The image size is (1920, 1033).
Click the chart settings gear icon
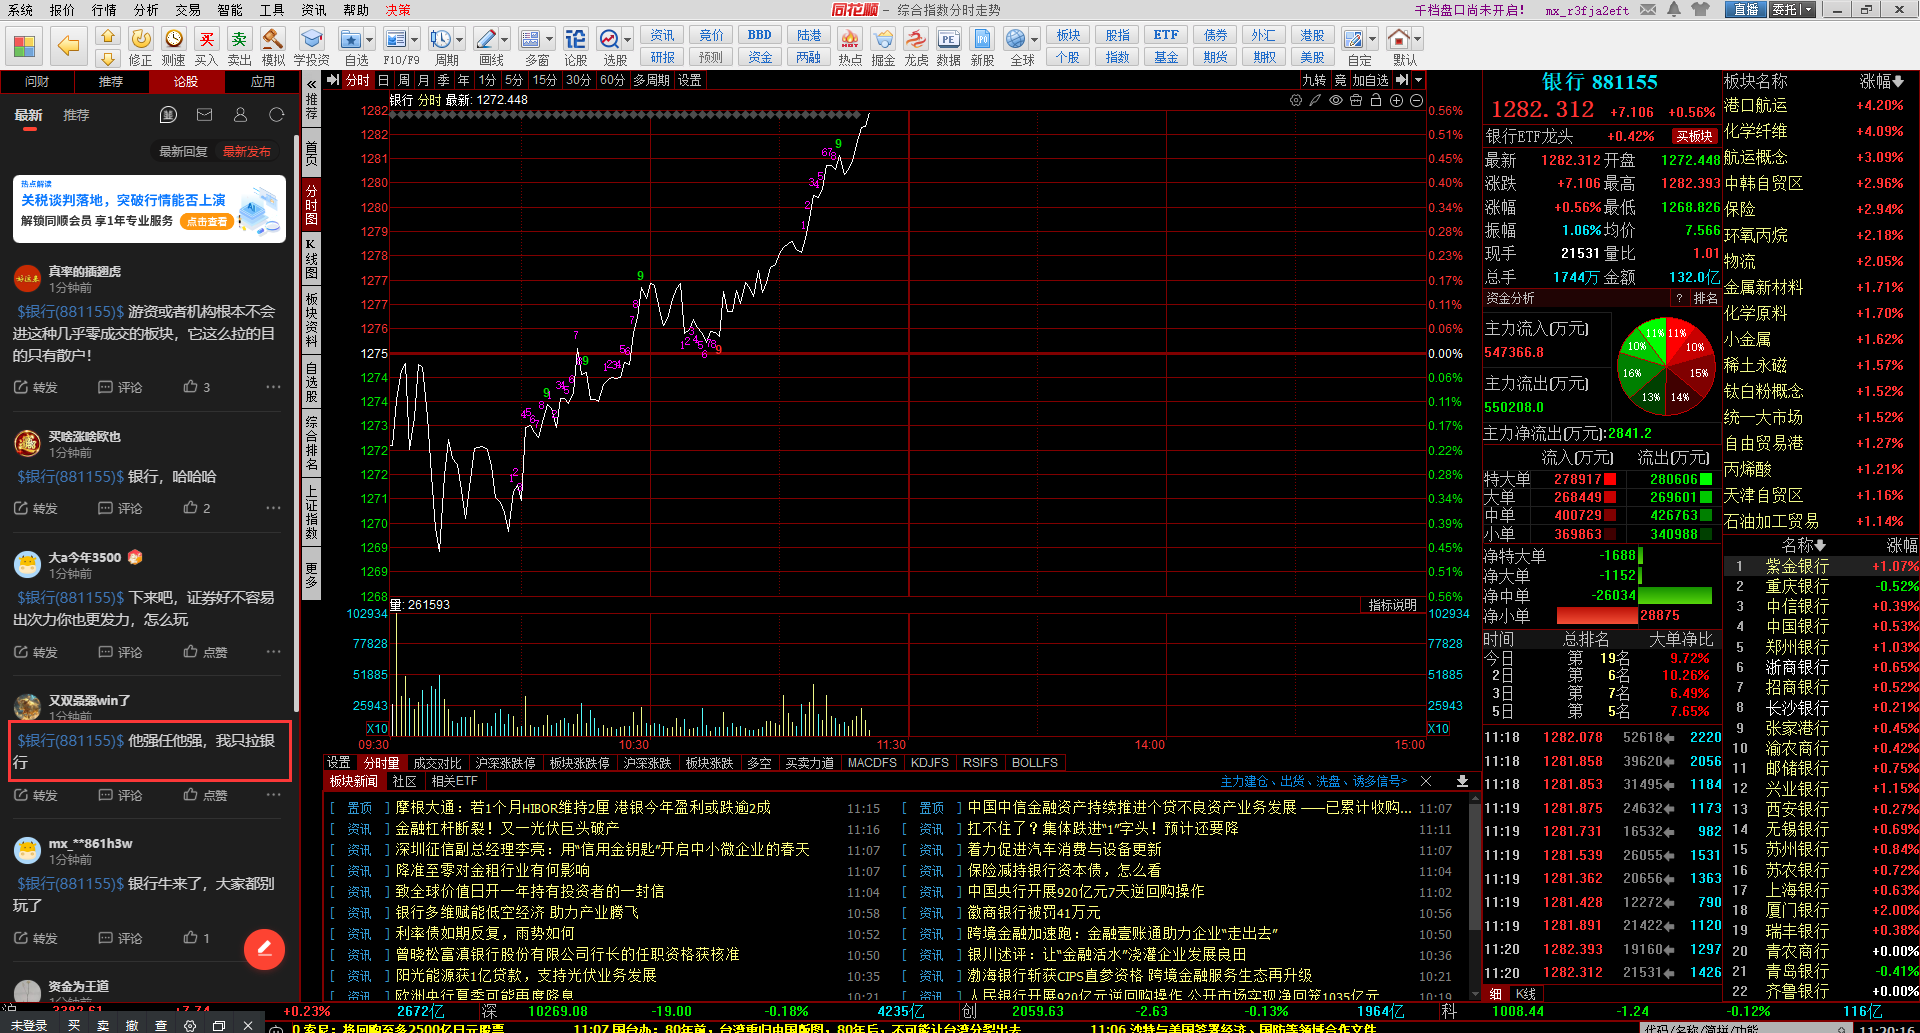pos(1296,100)
